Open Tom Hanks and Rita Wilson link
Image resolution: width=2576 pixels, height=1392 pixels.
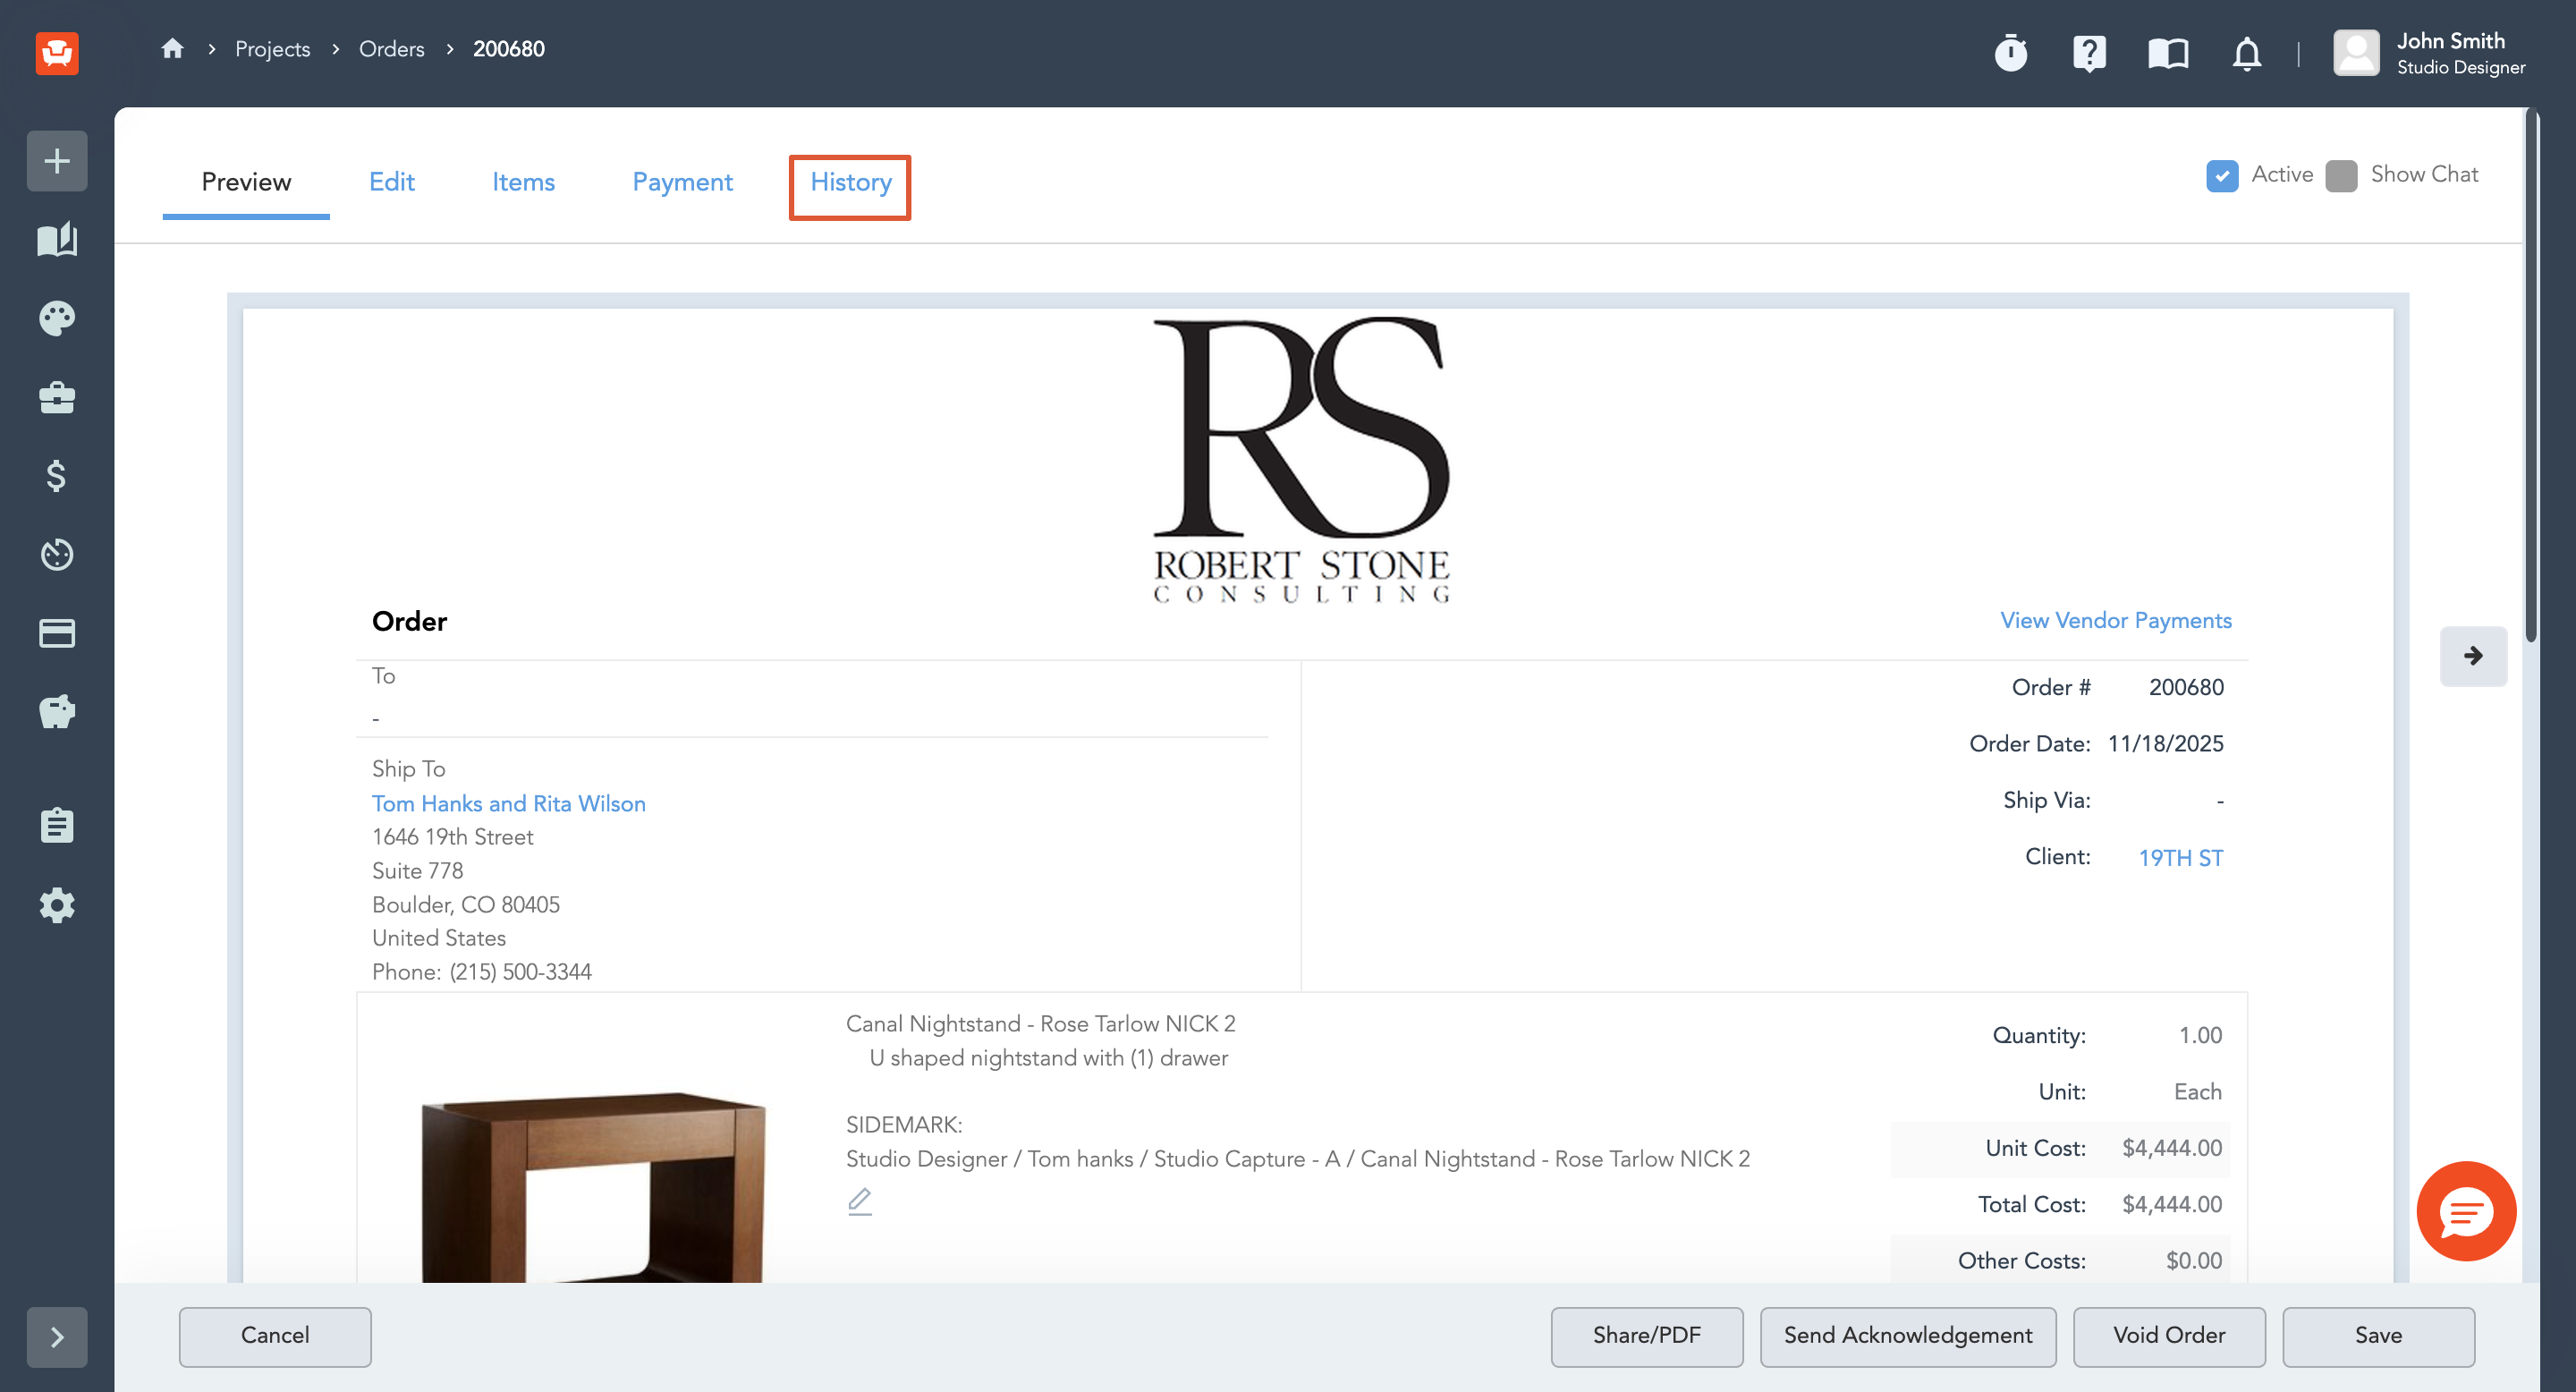coord(508,804)
